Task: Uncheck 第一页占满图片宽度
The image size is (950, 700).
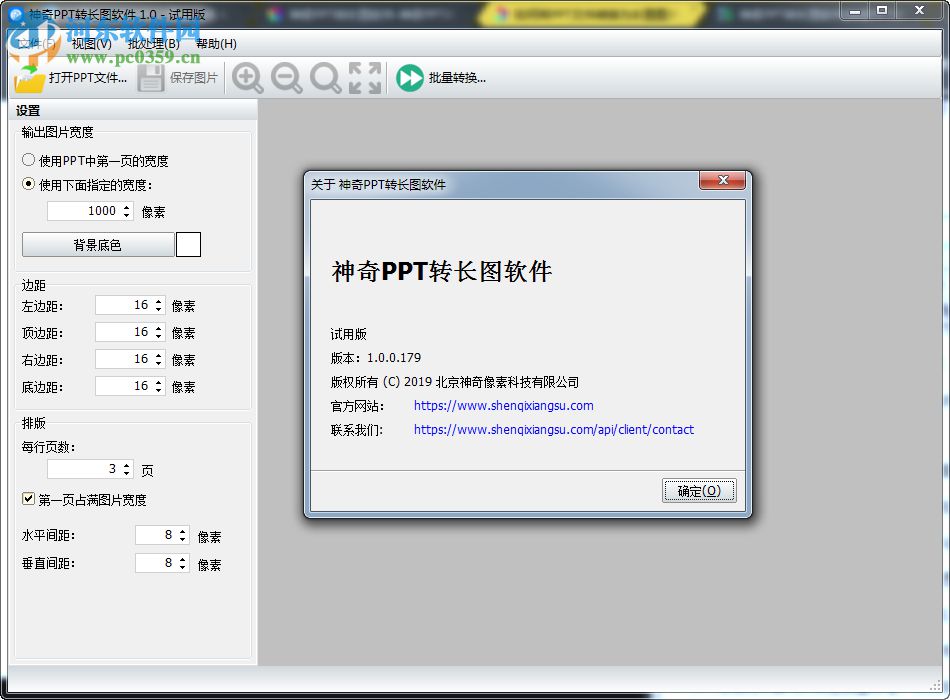Action: tap(27, 499)
